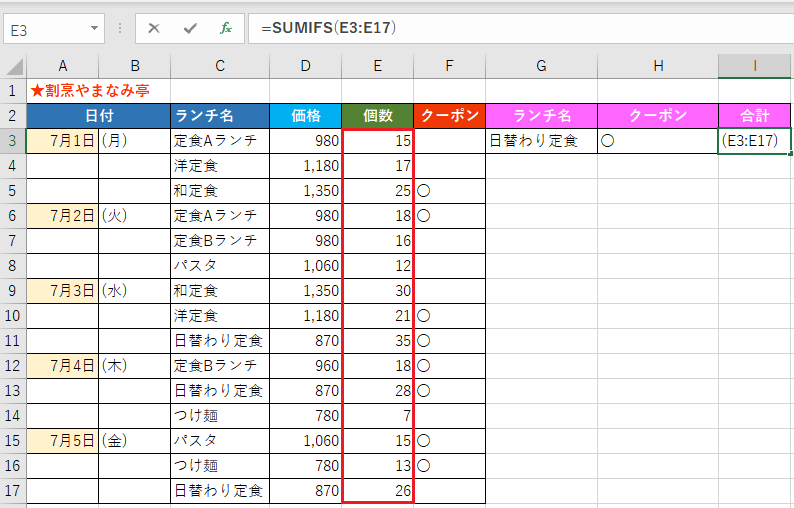Click the orange クーポン header in column F
The image size is (794, 508).
point(449,116)
